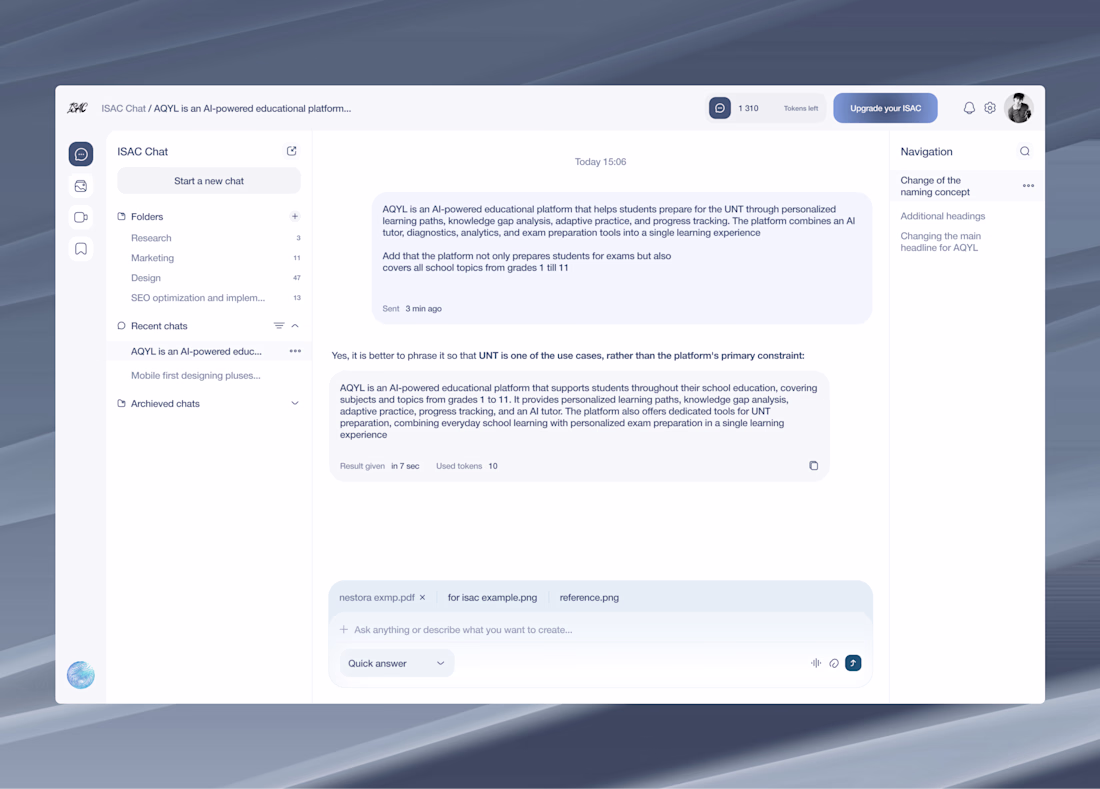
Task: Click the Folders section header
Action: pyautogui.click(x=147, y=217)
